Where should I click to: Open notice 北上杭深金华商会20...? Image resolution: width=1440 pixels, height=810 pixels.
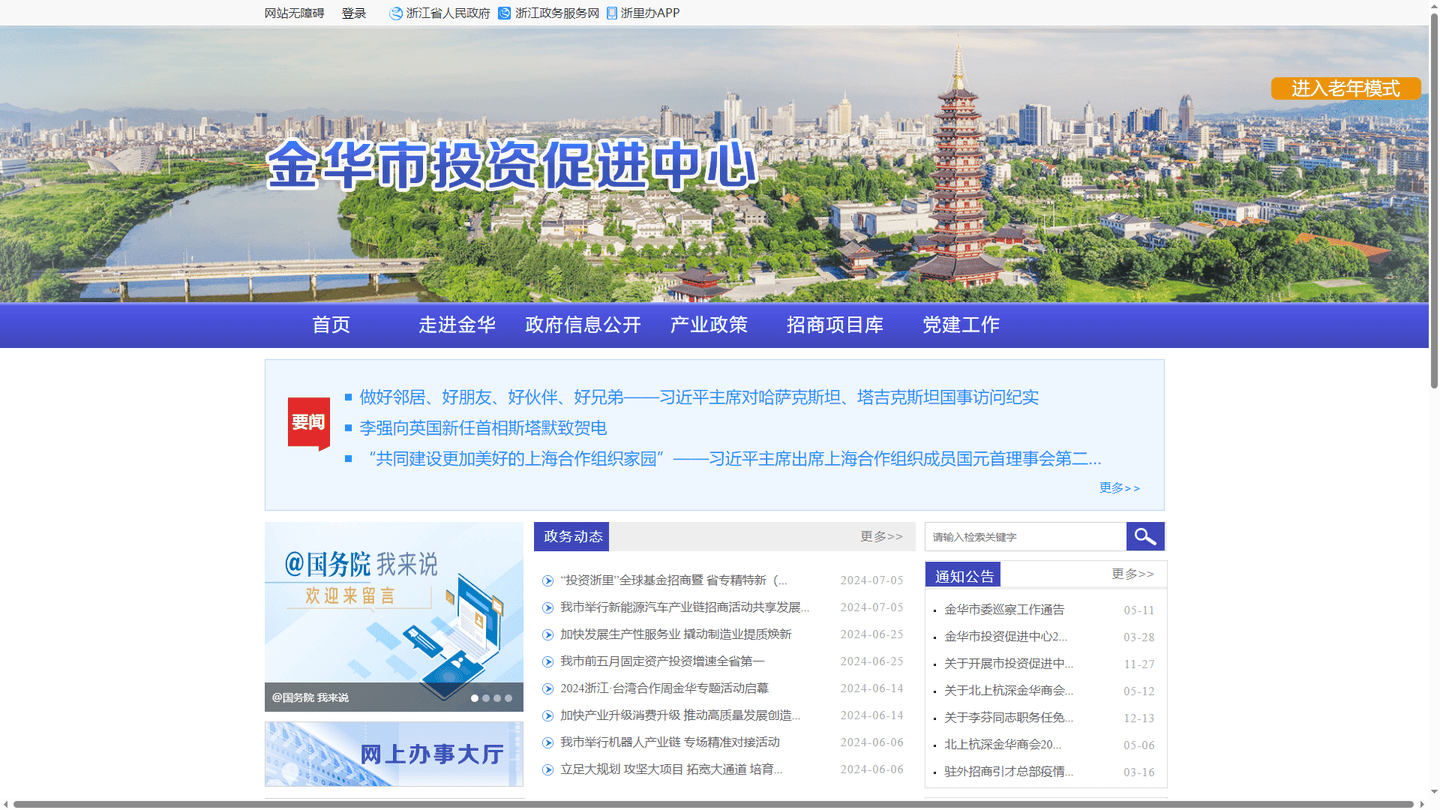tap(1003, 744)
